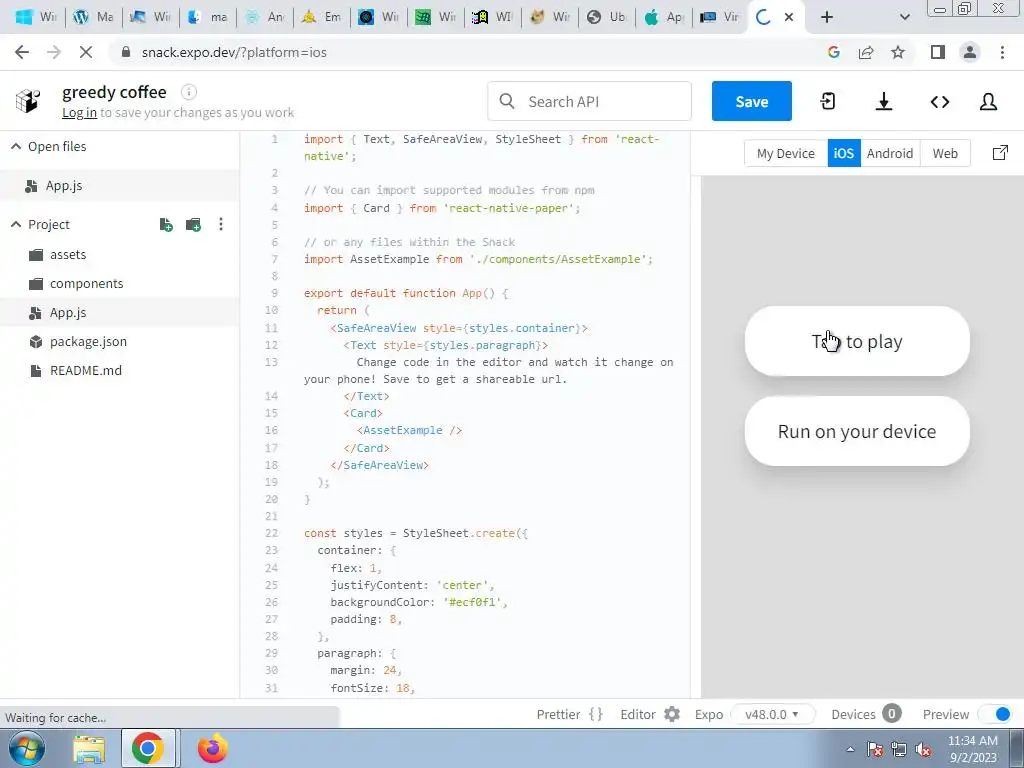Close the active browser tab
Screen dimensions: 1024x768
789,18
